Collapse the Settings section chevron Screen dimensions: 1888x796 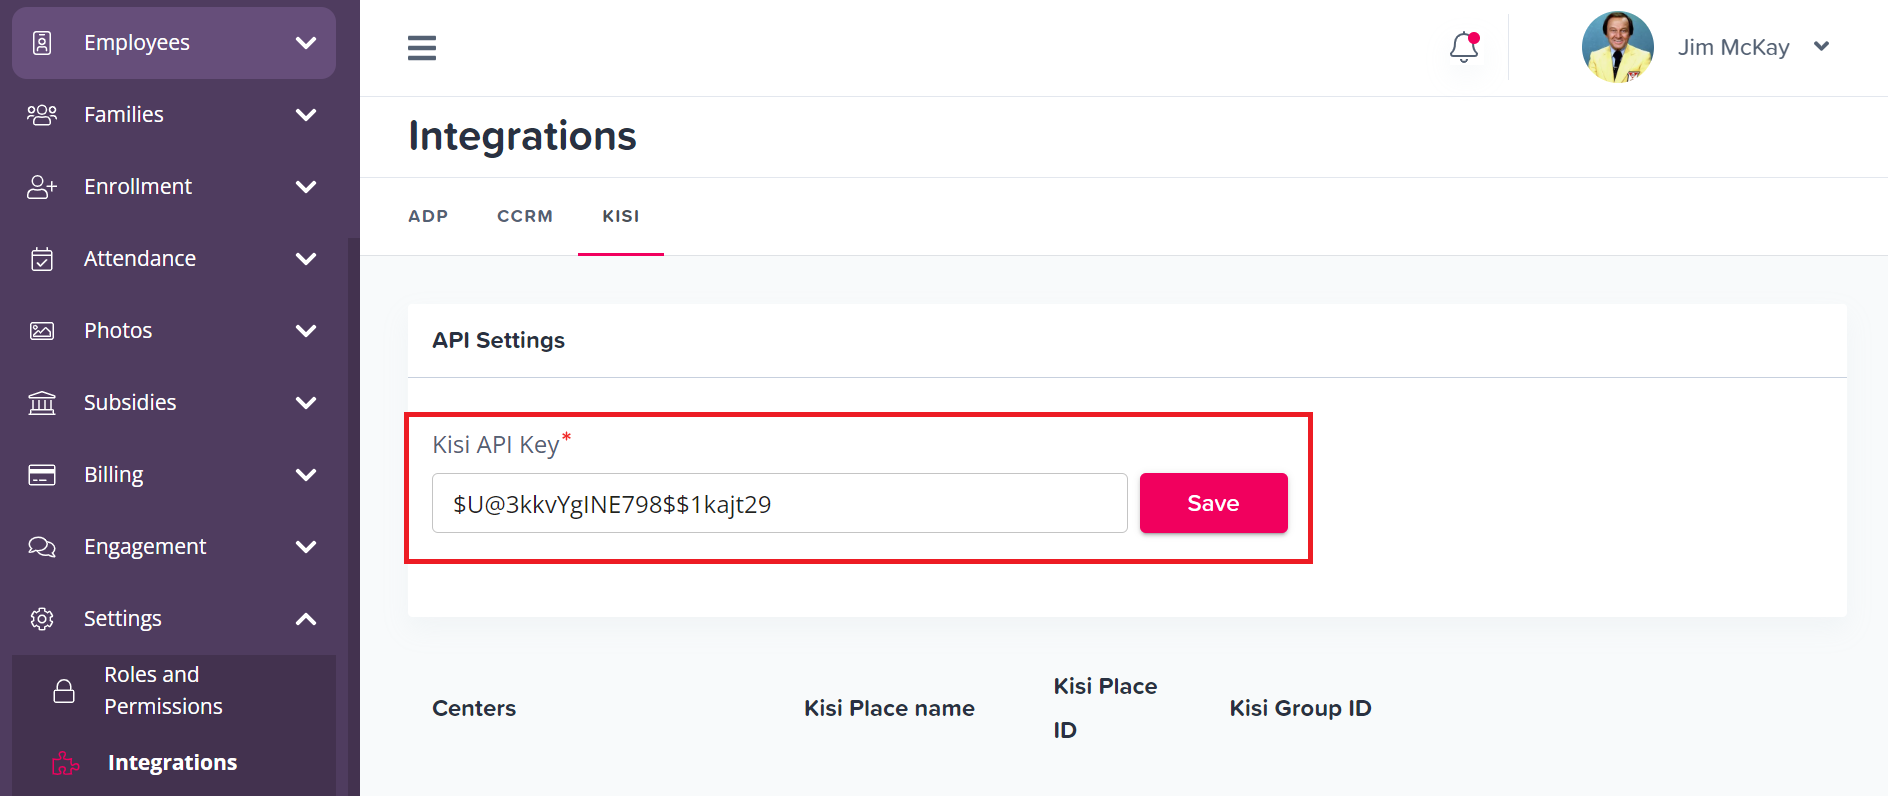point(306,619)
